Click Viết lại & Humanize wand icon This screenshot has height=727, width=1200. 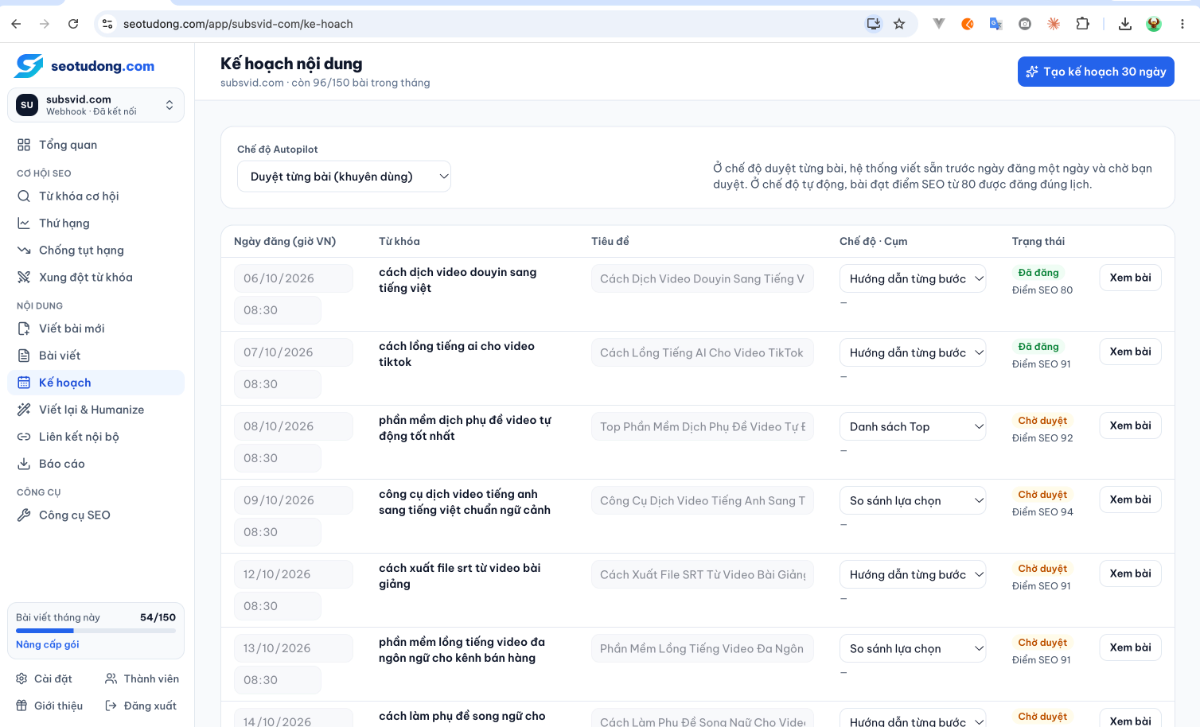(x=24, y=409)
